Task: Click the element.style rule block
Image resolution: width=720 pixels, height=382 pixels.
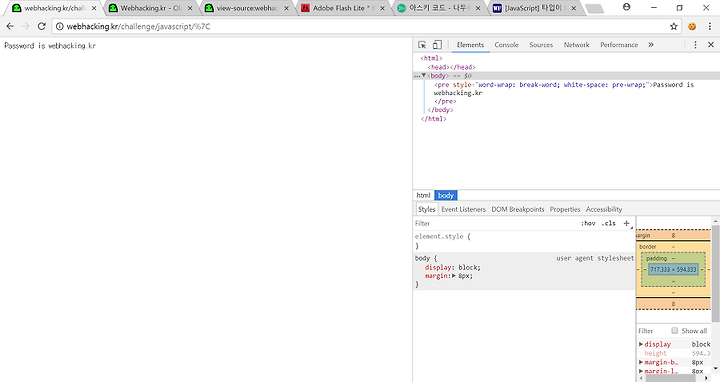Action: point(523,241)
